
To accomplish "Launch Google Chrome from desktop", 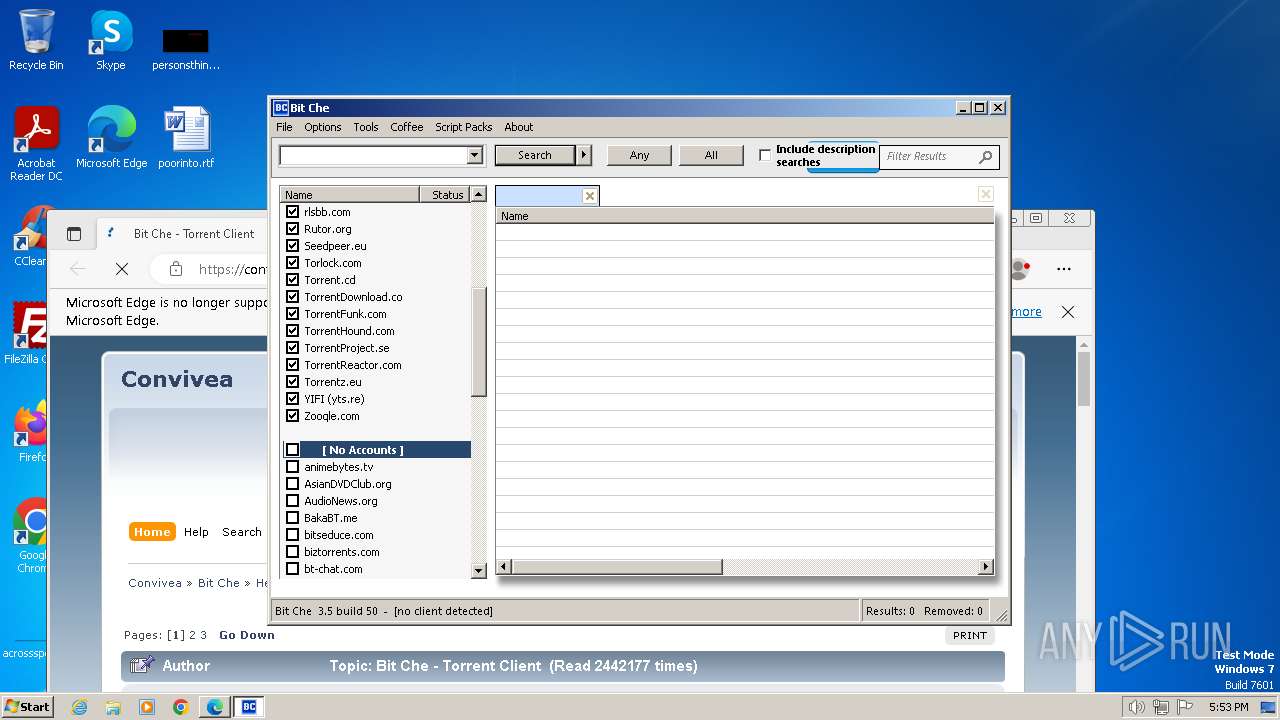I will pyautogui.click(x=30, y=536).
